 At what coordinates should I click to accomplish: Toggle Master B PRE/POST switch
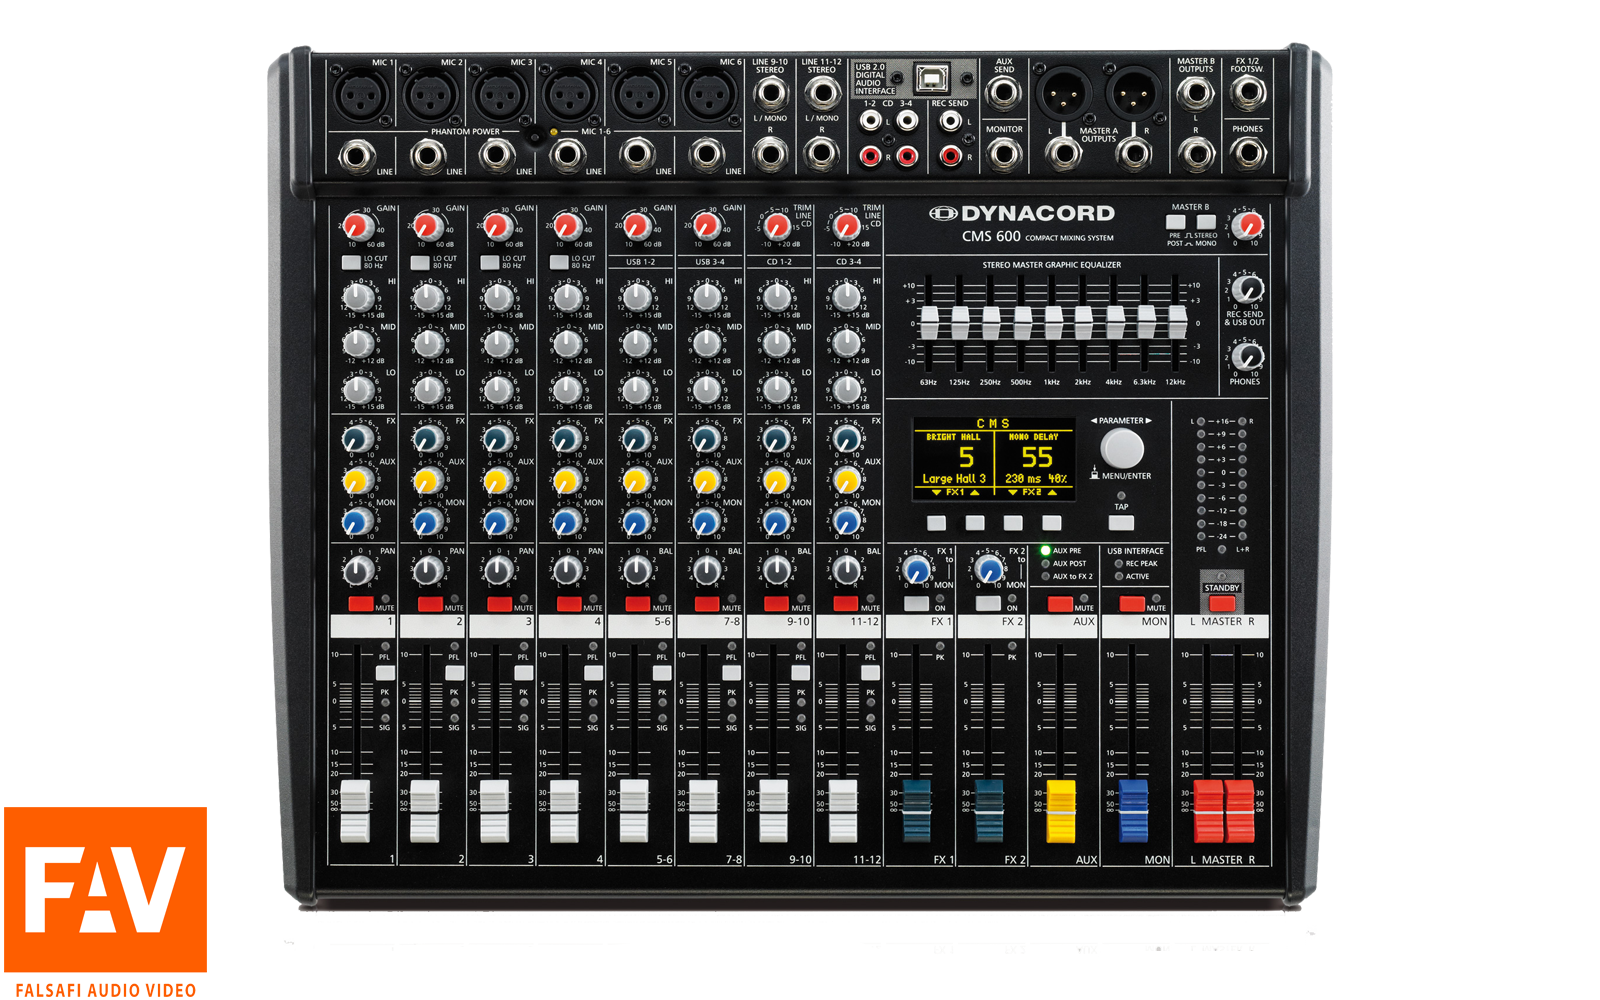point(1176,222)
